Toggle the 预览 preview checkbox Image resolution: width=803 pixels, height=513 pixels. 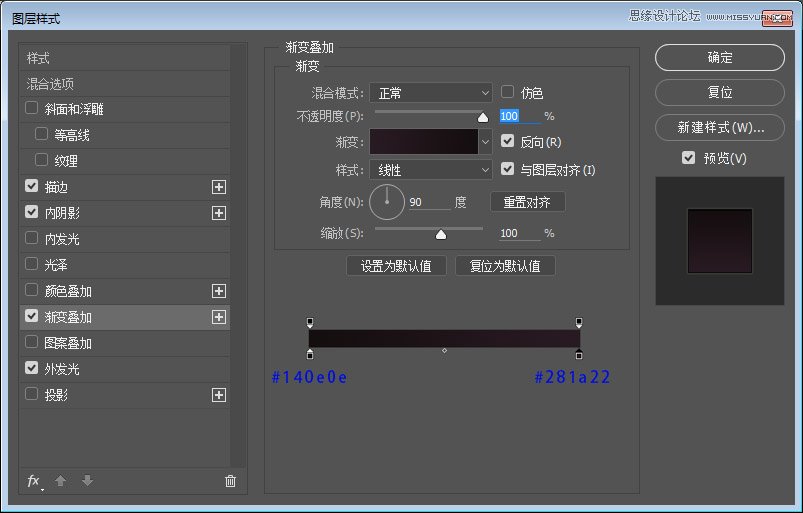pos(688,158)
